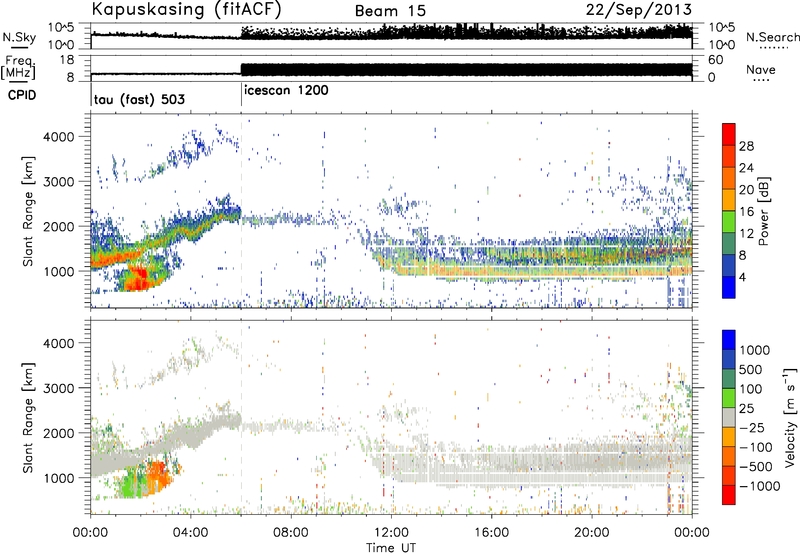Click the red top of power colorbar

pyautogui.click(x=729, y=134)
